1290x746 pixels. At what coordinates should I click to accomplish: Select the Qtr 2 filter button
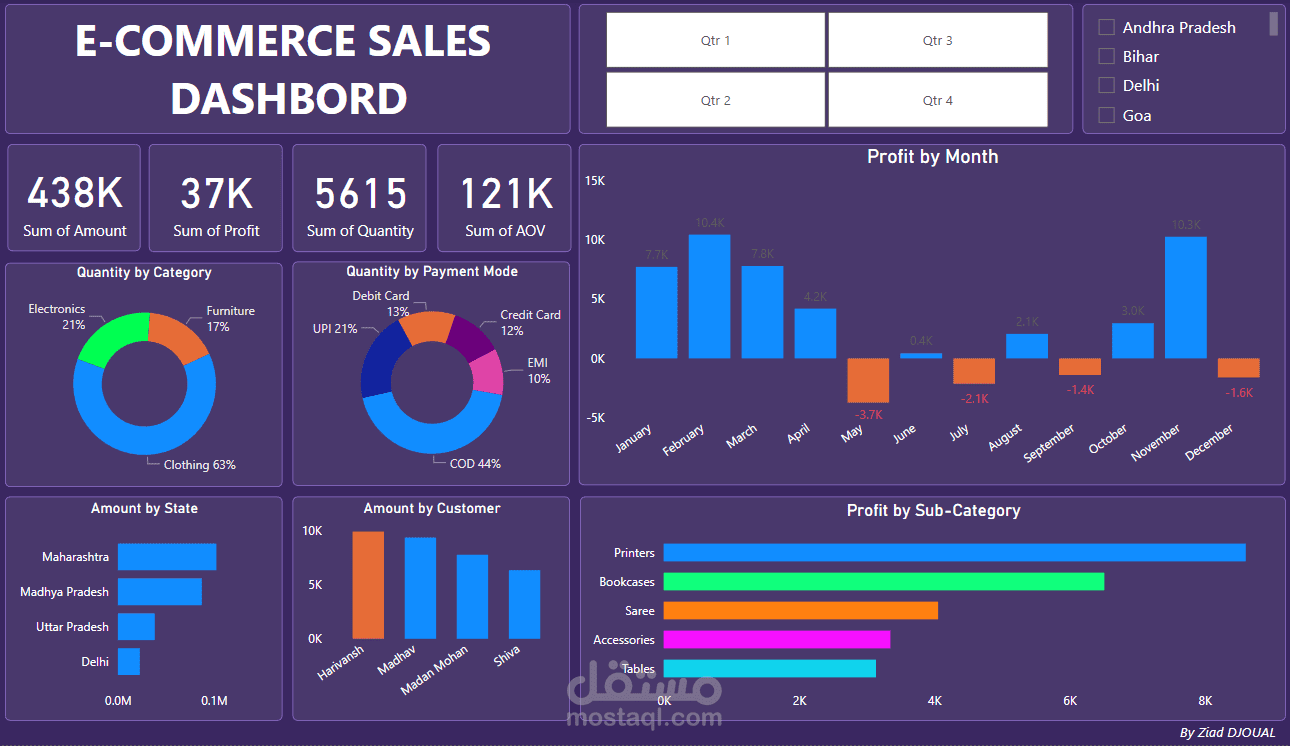point(715,100)
